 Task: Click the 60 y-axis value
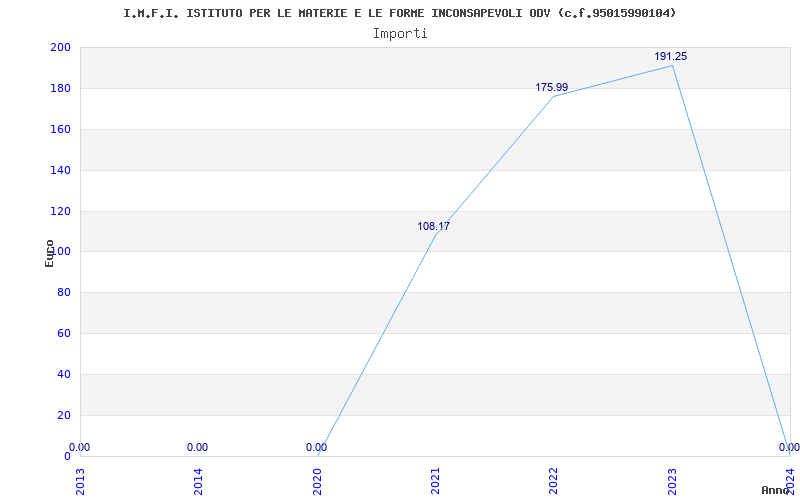(64, 333)
